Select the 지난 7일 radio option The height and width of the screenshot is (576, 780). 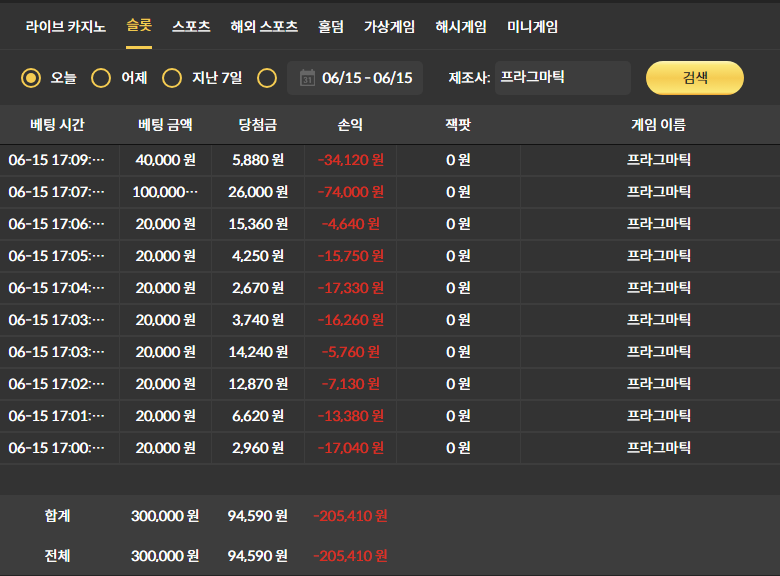pos(172,78)
